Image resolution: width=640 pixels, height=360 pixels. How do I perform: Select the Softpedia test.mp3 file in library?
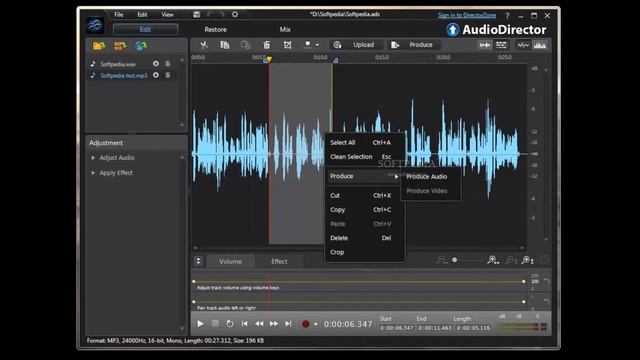[x=124, y=76]
